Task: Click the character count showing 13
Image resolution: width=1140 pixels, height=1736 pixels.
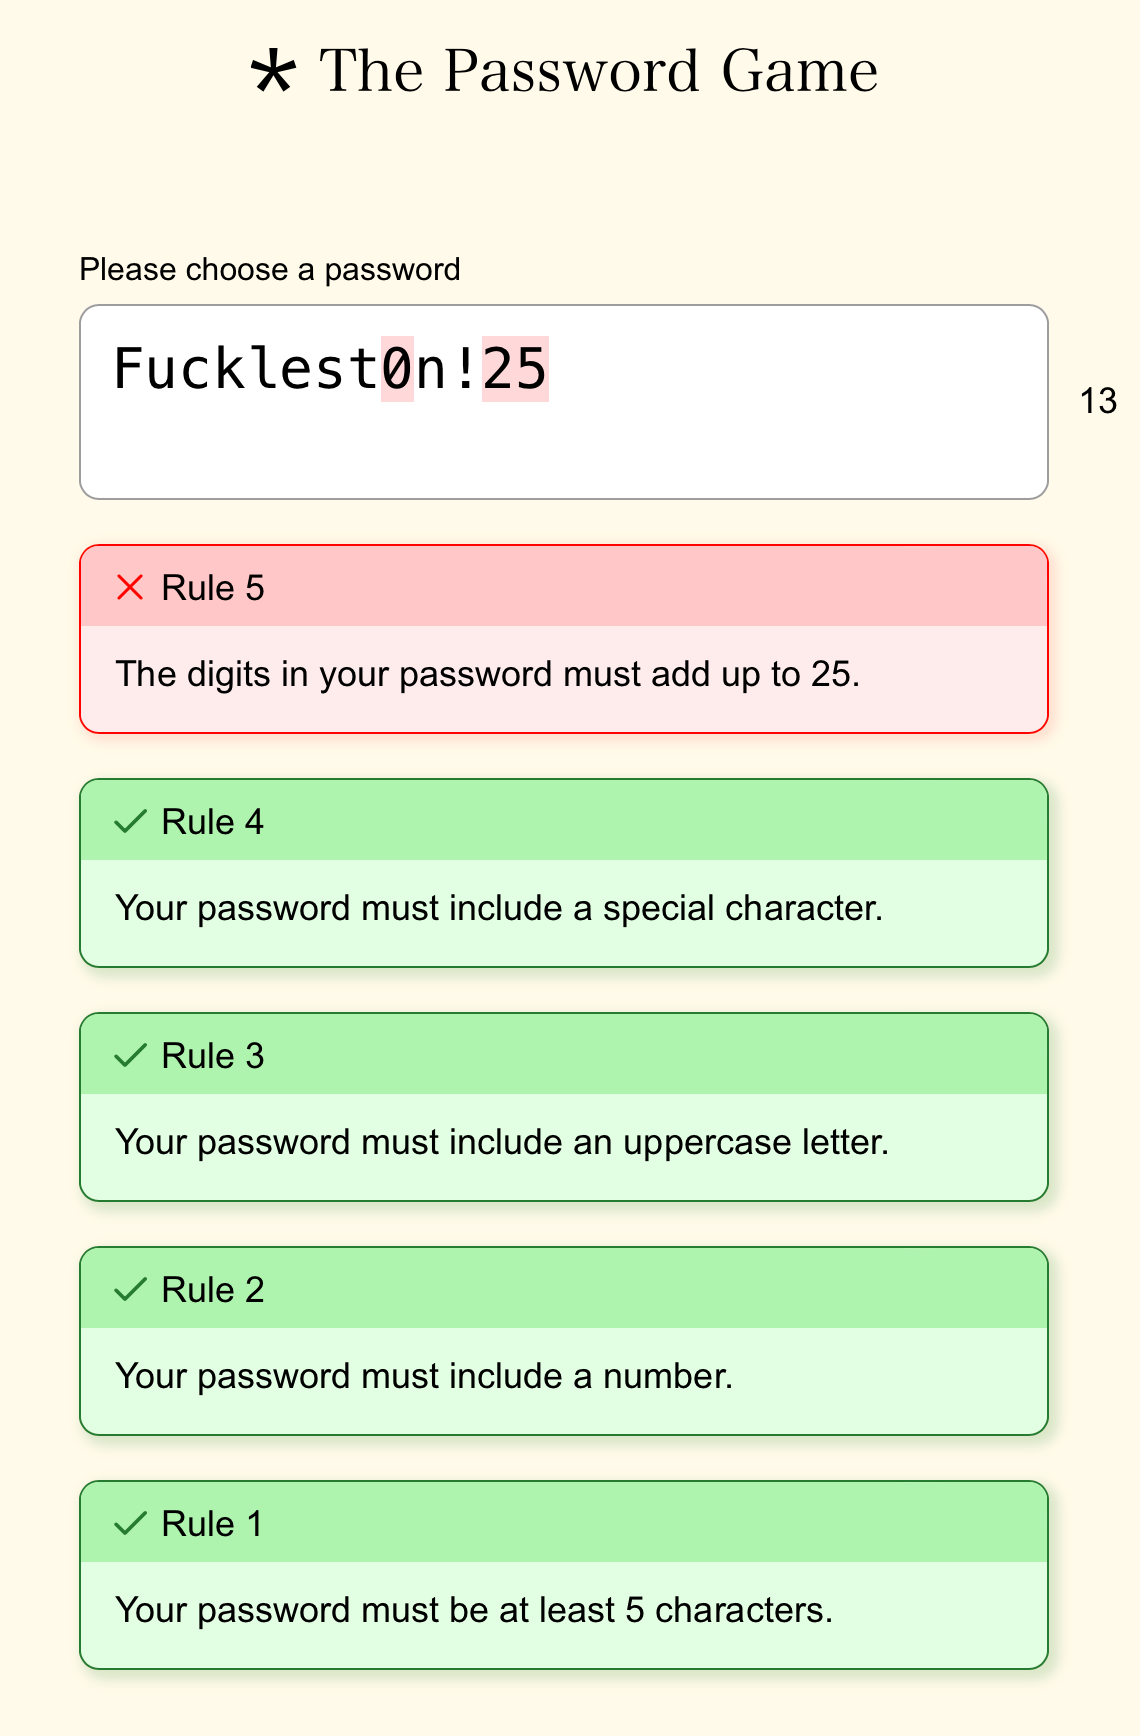Action: 1098,400
